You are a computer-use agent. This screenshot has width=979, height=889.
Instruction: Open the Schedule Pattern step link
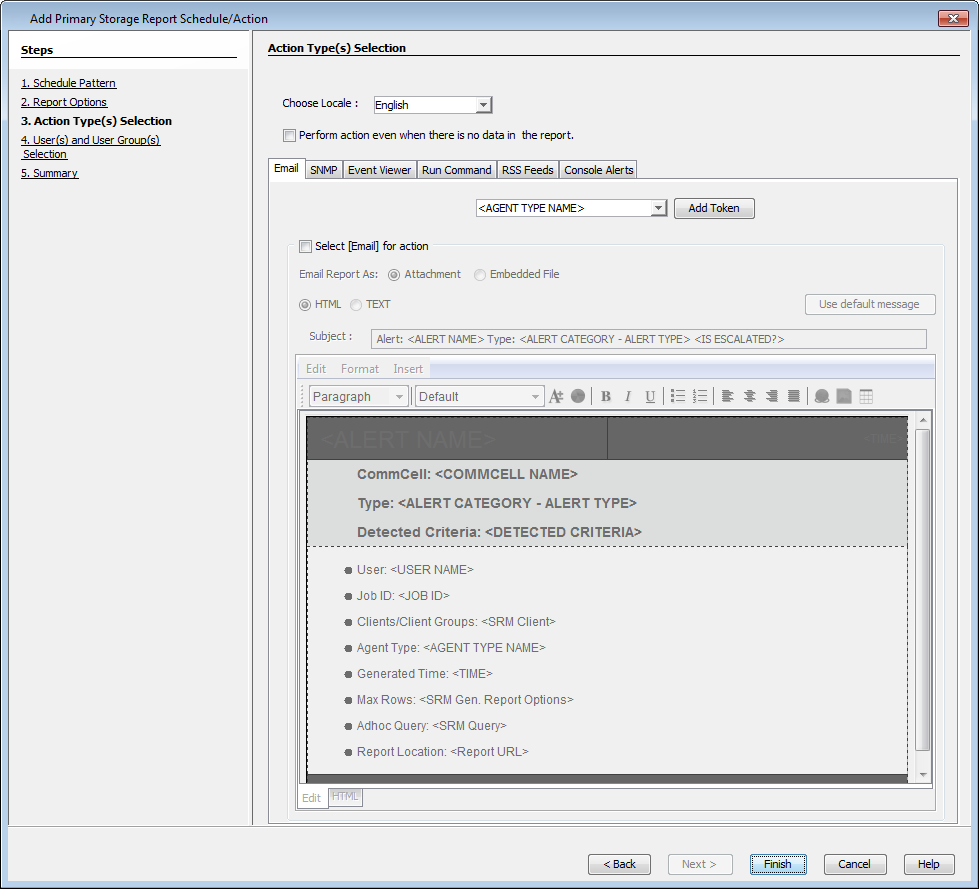click(68, 83)
